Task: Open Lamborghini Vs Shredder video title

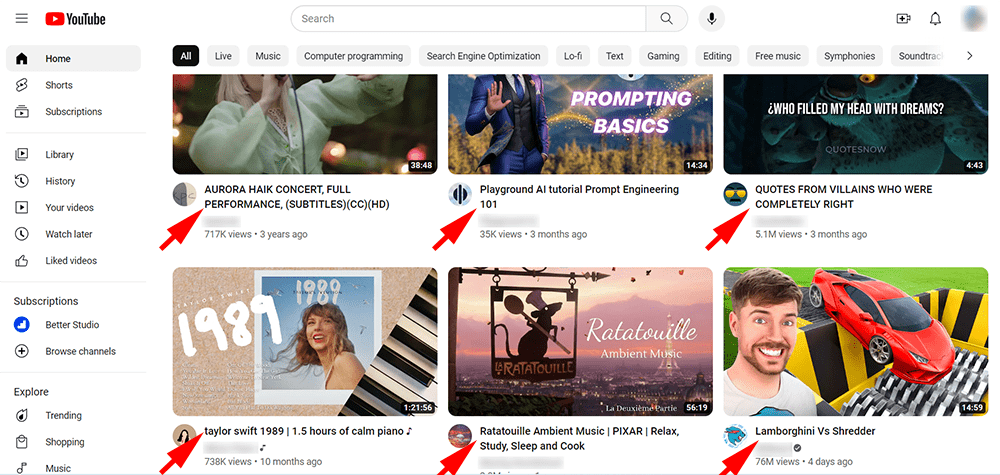Action: 815,431
